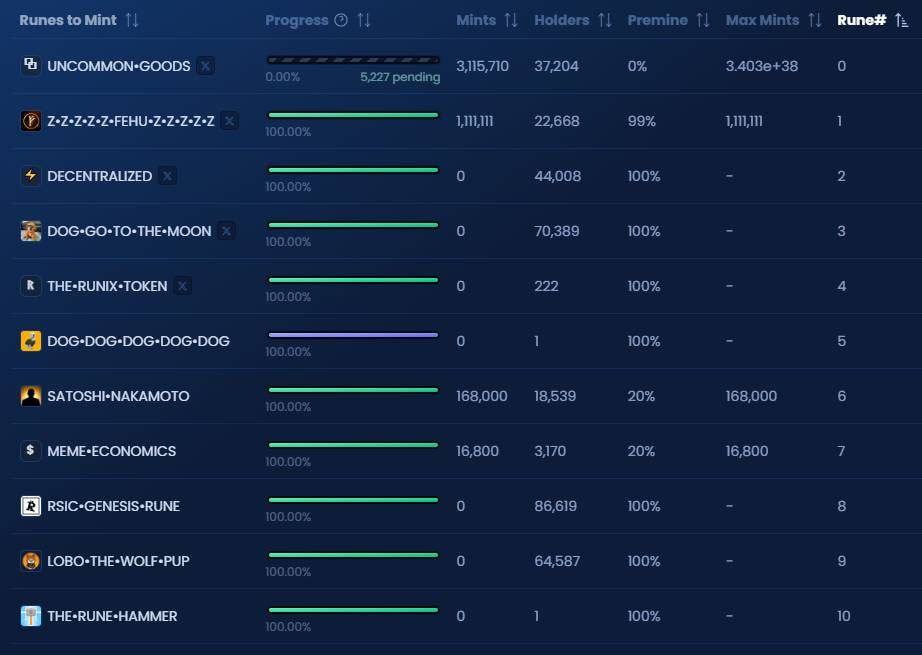
Task: Click premine value '99%'
Action: tap(642, 121)
